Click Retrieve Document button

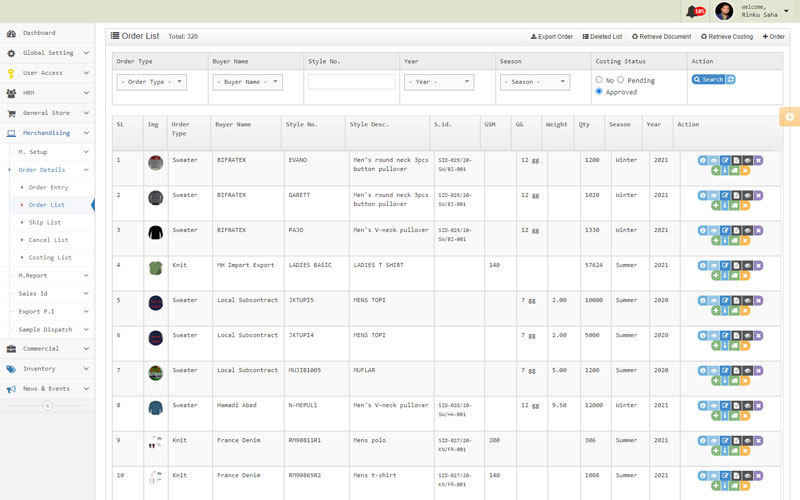pyautogui.click(x=662, y=37)
